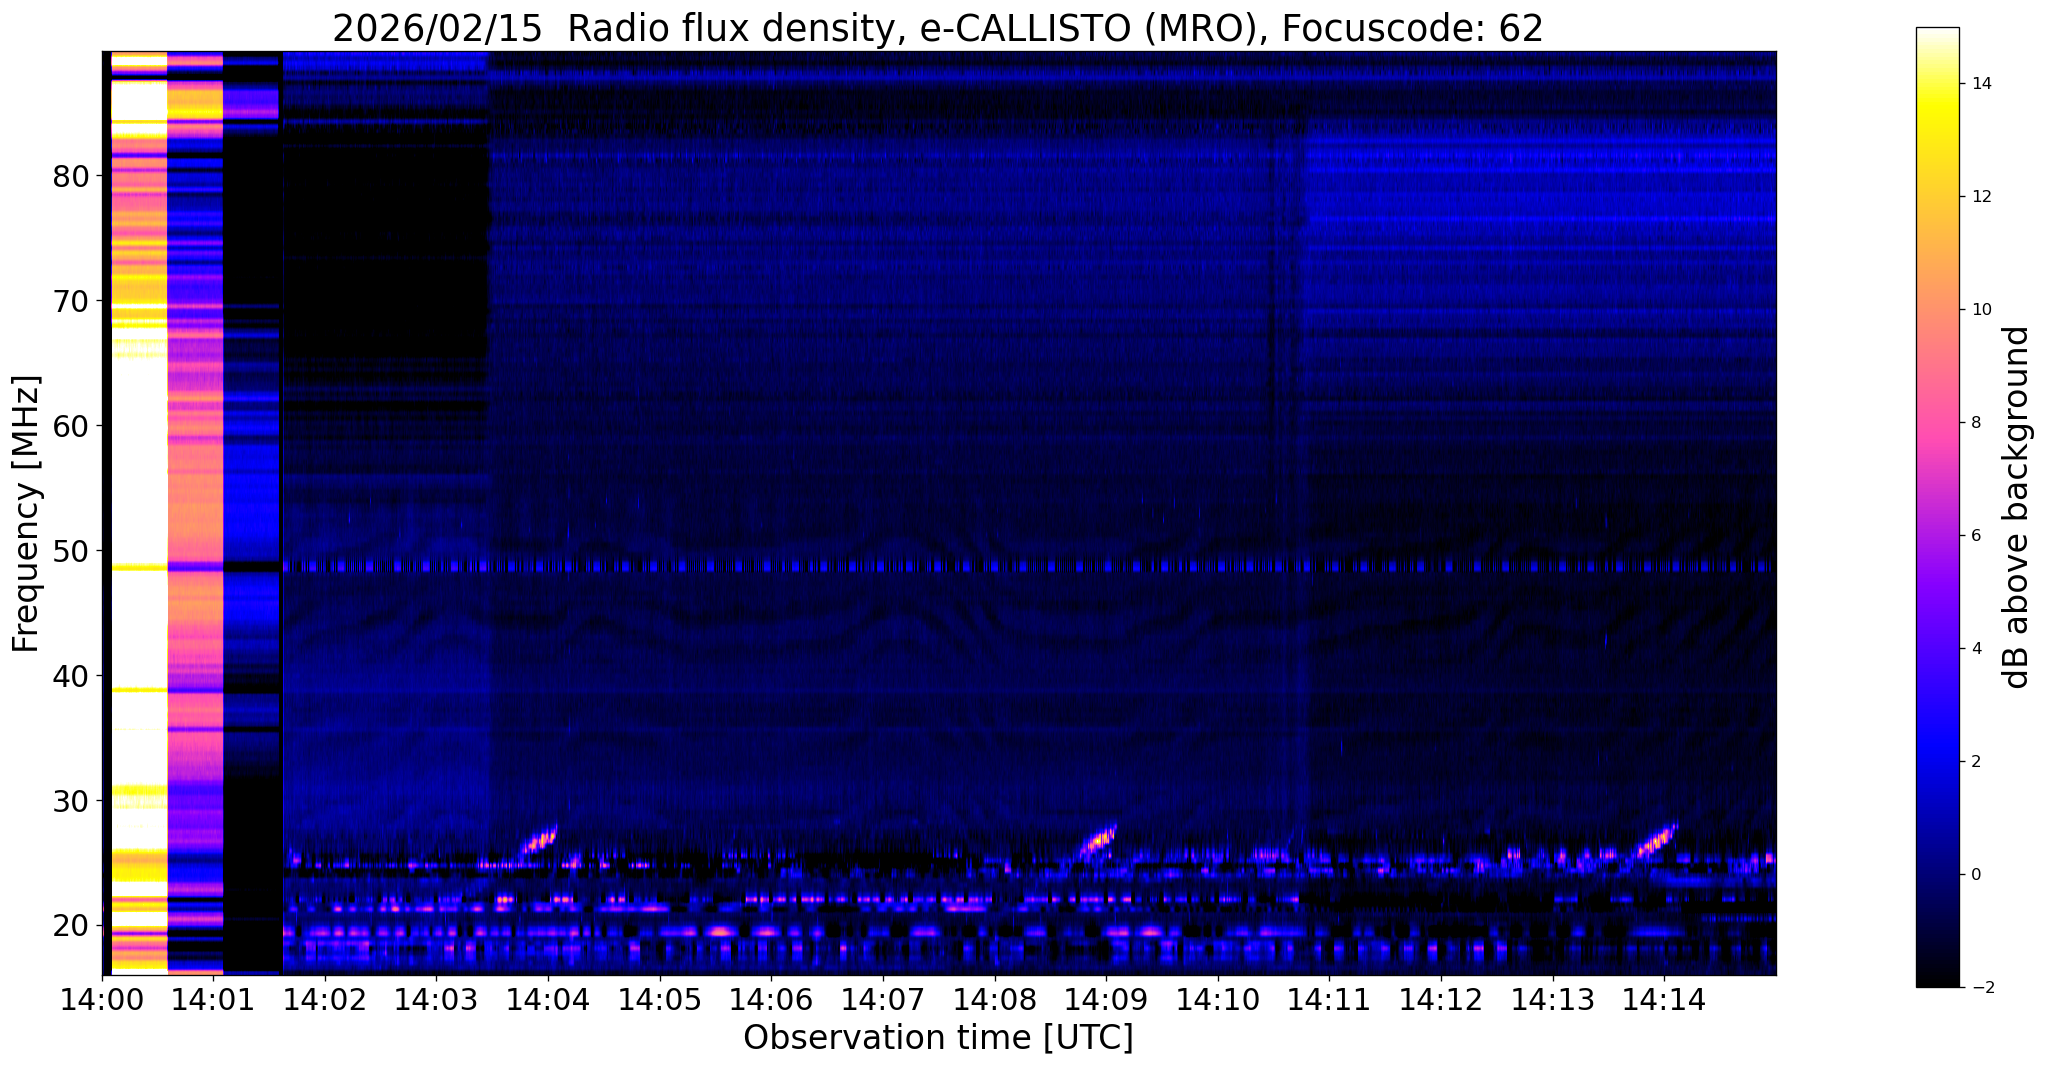Click the 14:07 time tick label
The width and height of the screenshot is (2047, 1067).
click(883, 1000)
